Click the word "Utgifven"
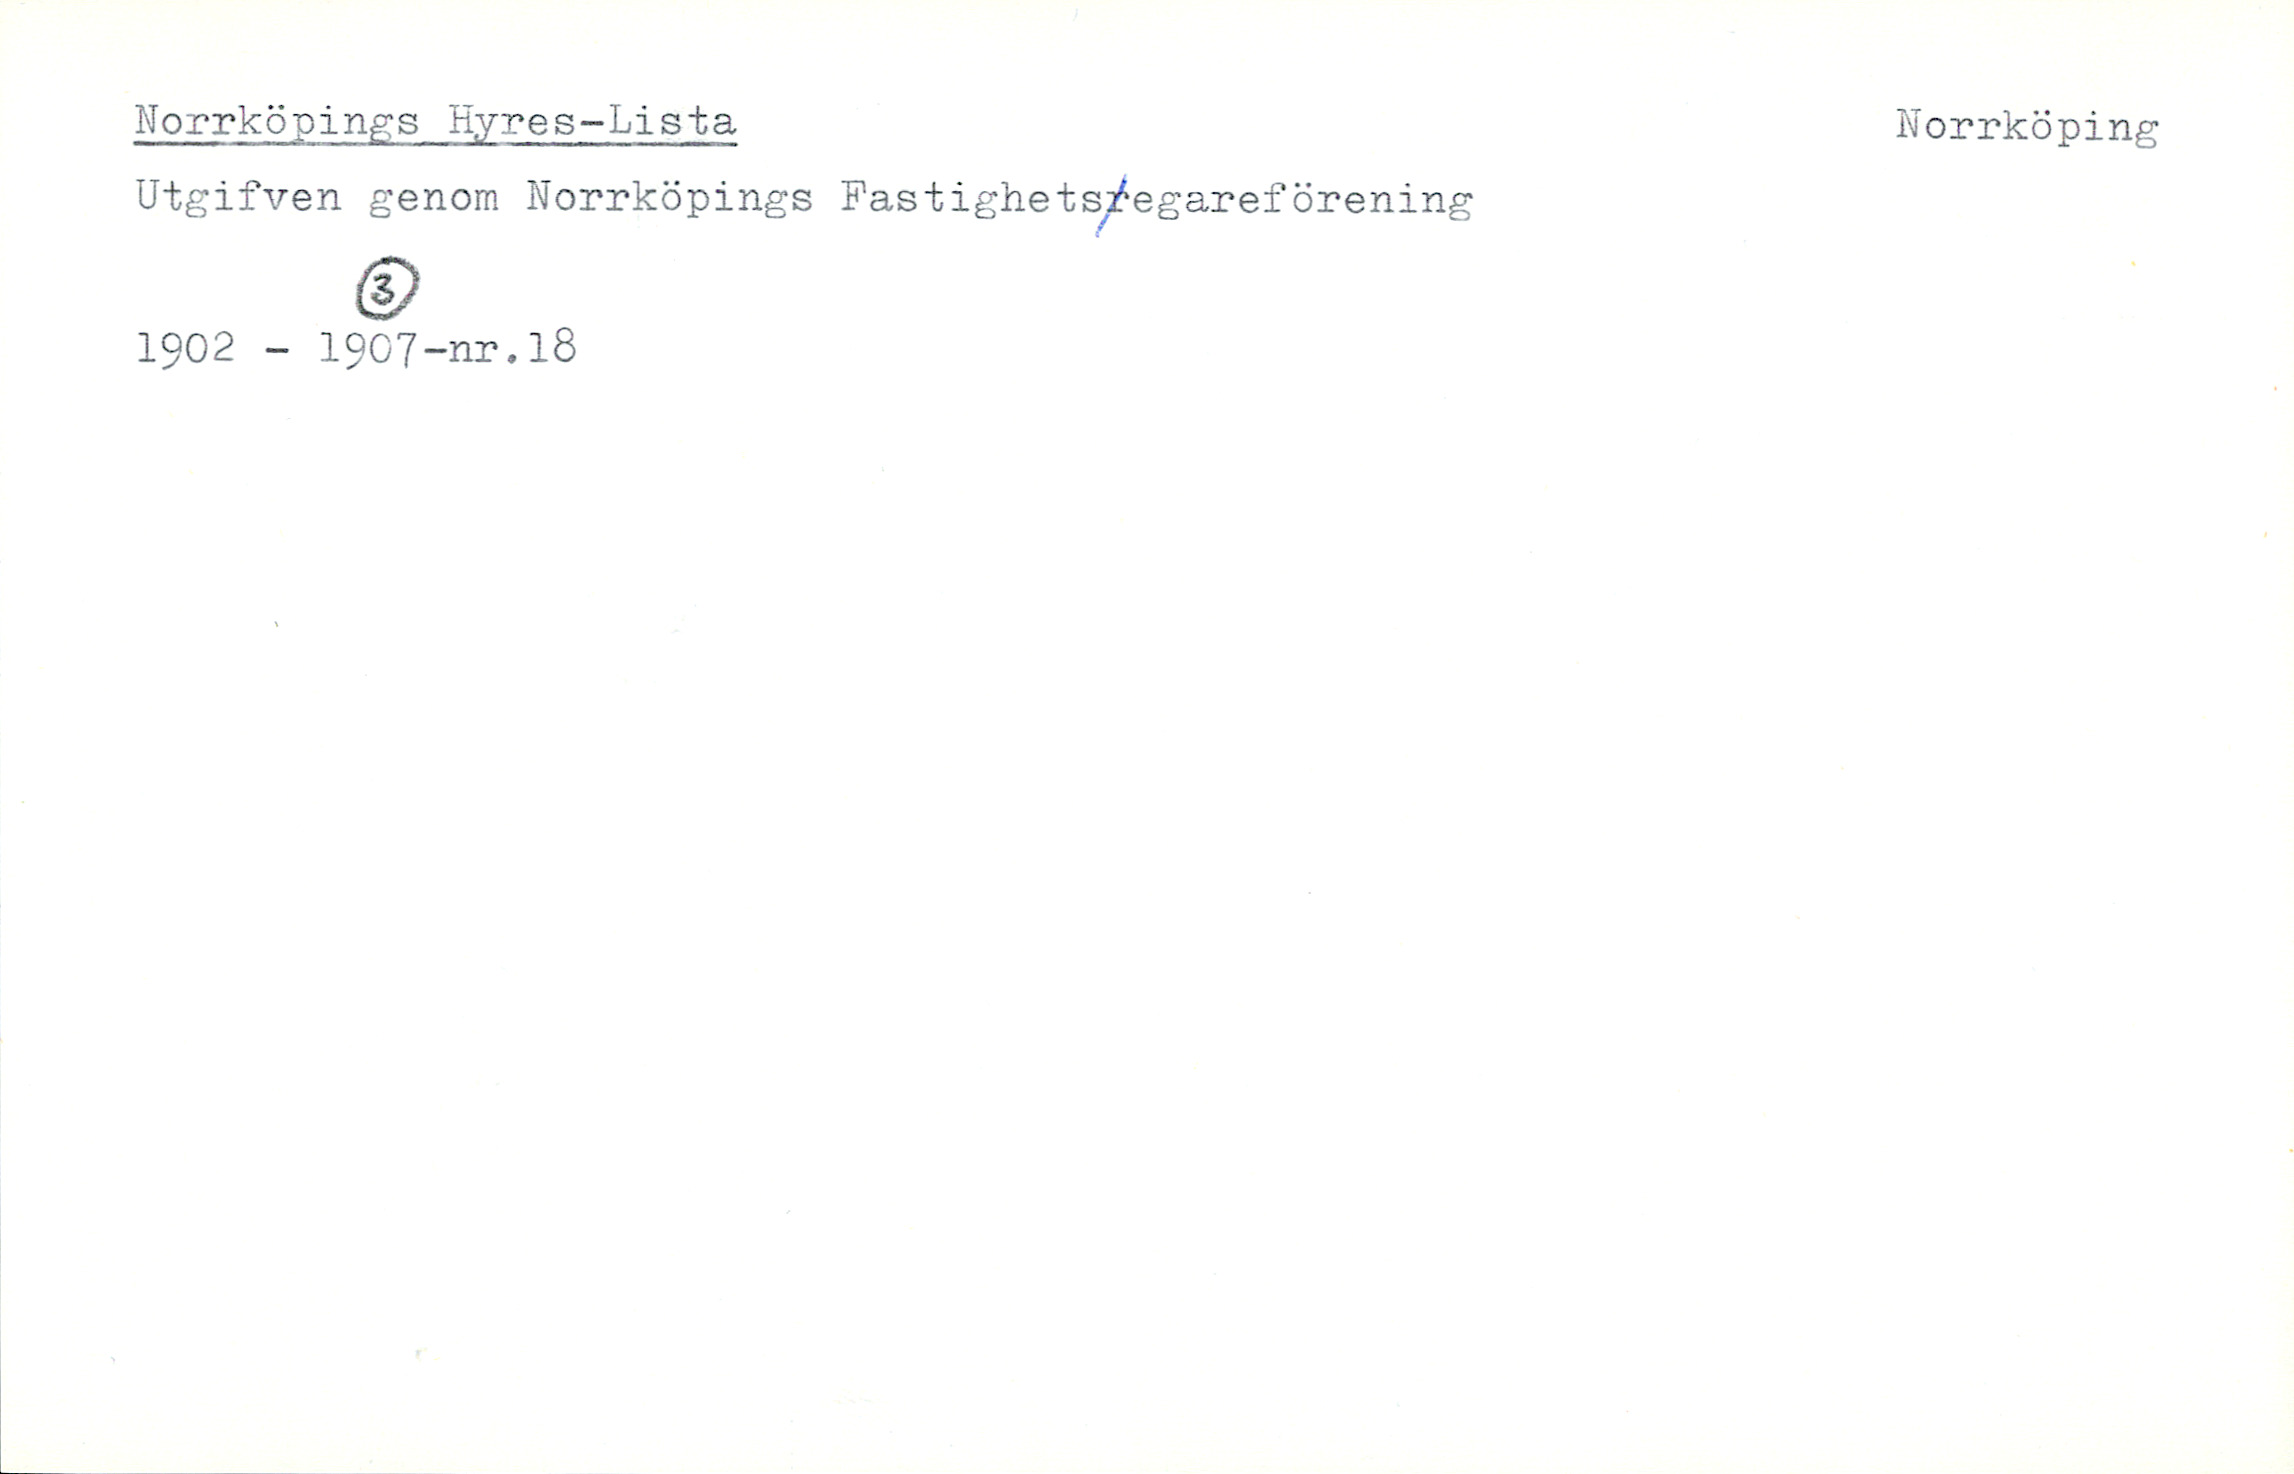 tap(238, 198)
